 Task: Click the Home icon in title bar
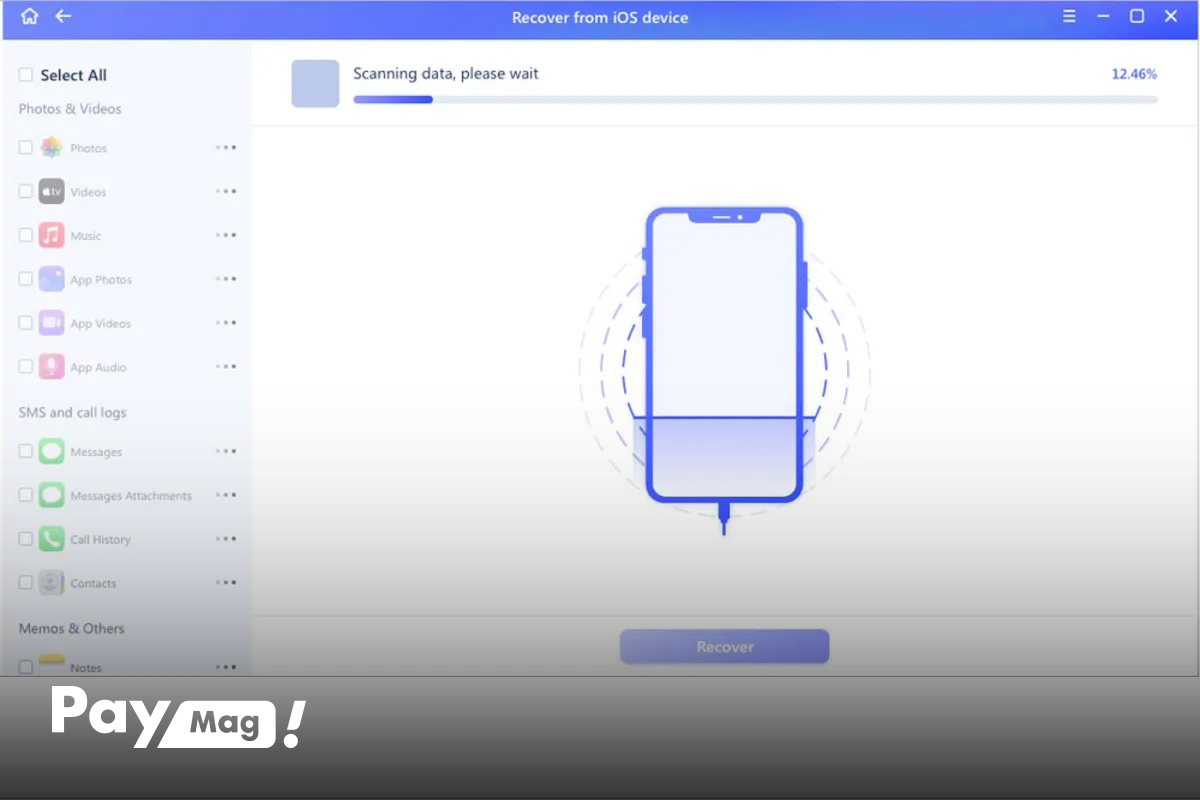pos(30,16)
